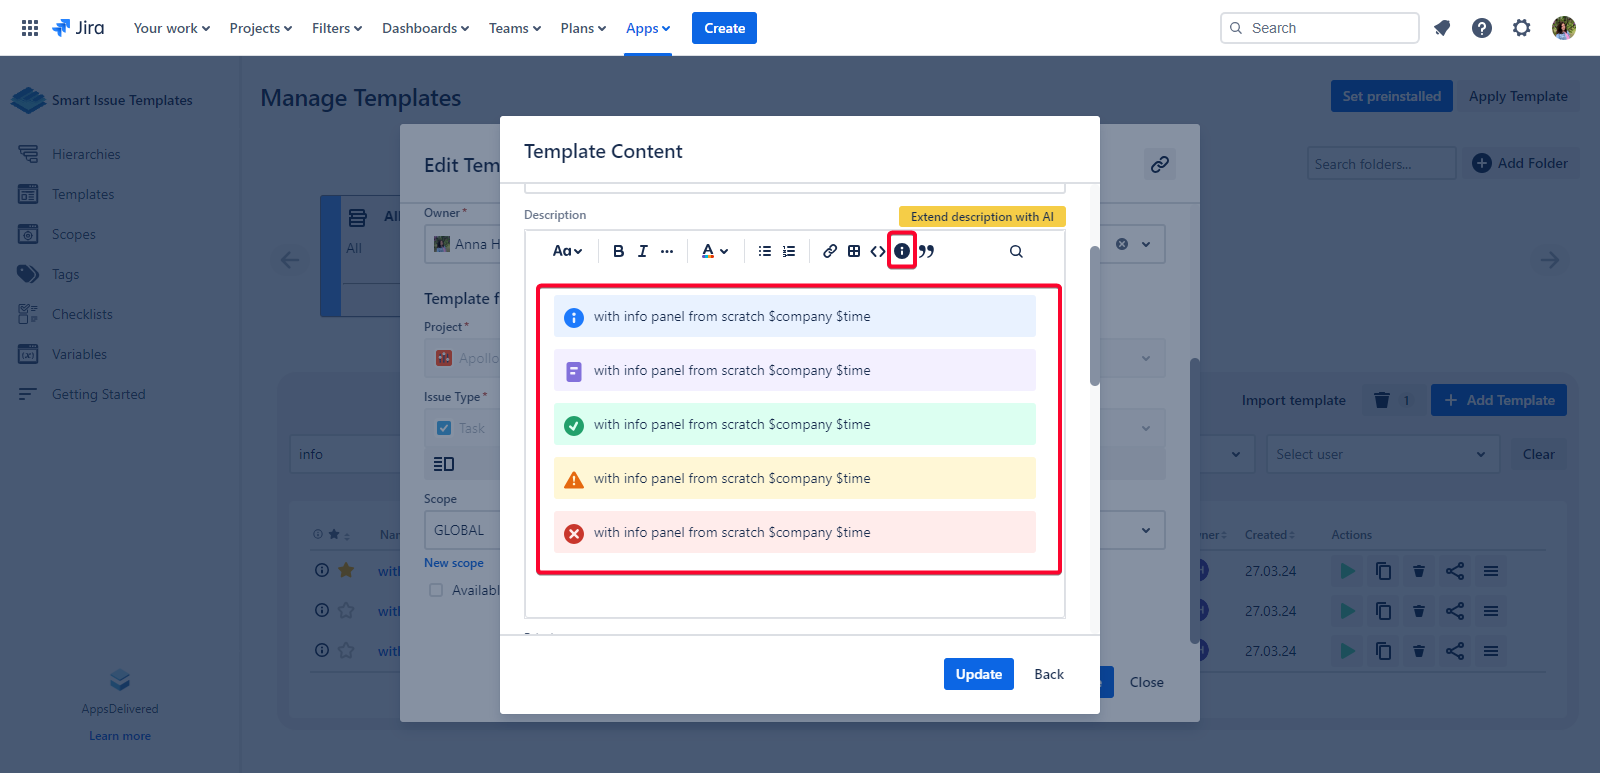Insert a table in description

click(x=854, y=251)
